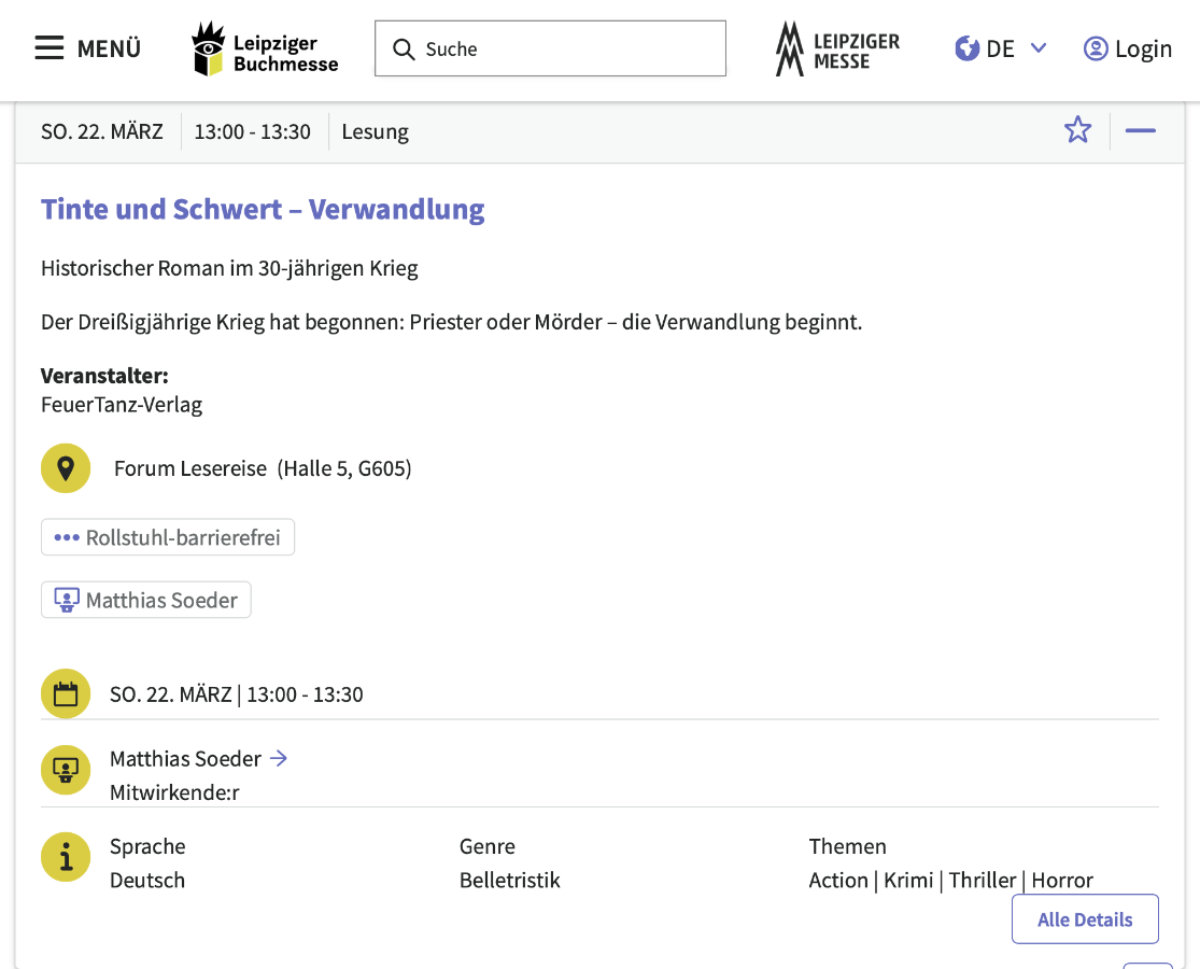Click the Leipziger Messe logo
This screenshot has width=1200, height=969.
[837, 49]
